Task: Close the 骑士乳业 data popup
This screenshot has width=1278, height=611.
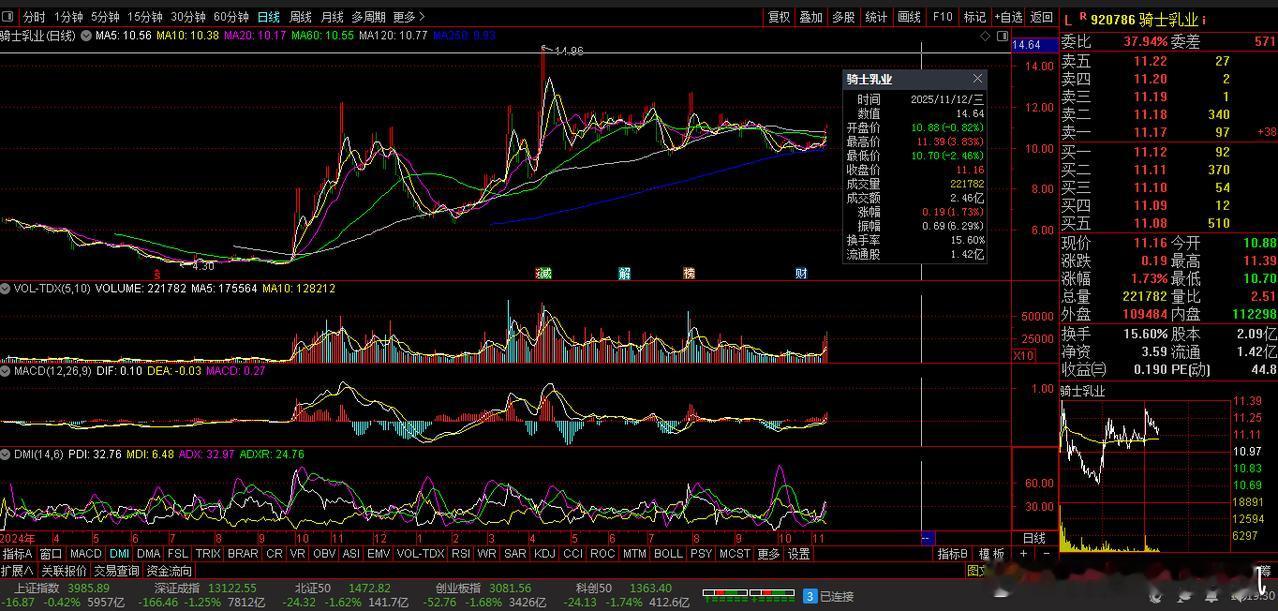Action: click(977, 78)
